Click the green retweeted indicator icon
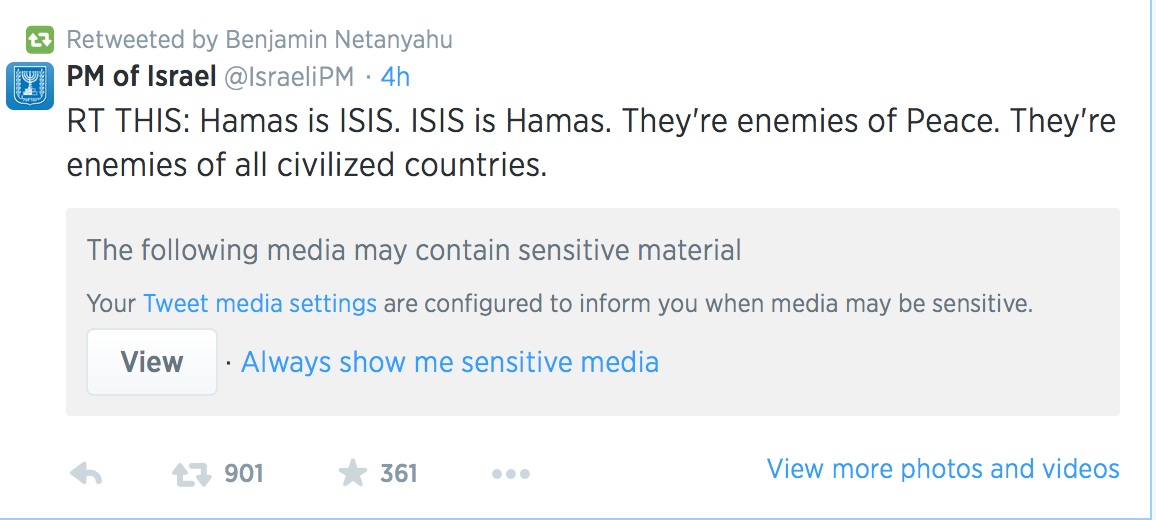Image resolution: width=1156 pixels, height=520 pixels. click(39, 40)
